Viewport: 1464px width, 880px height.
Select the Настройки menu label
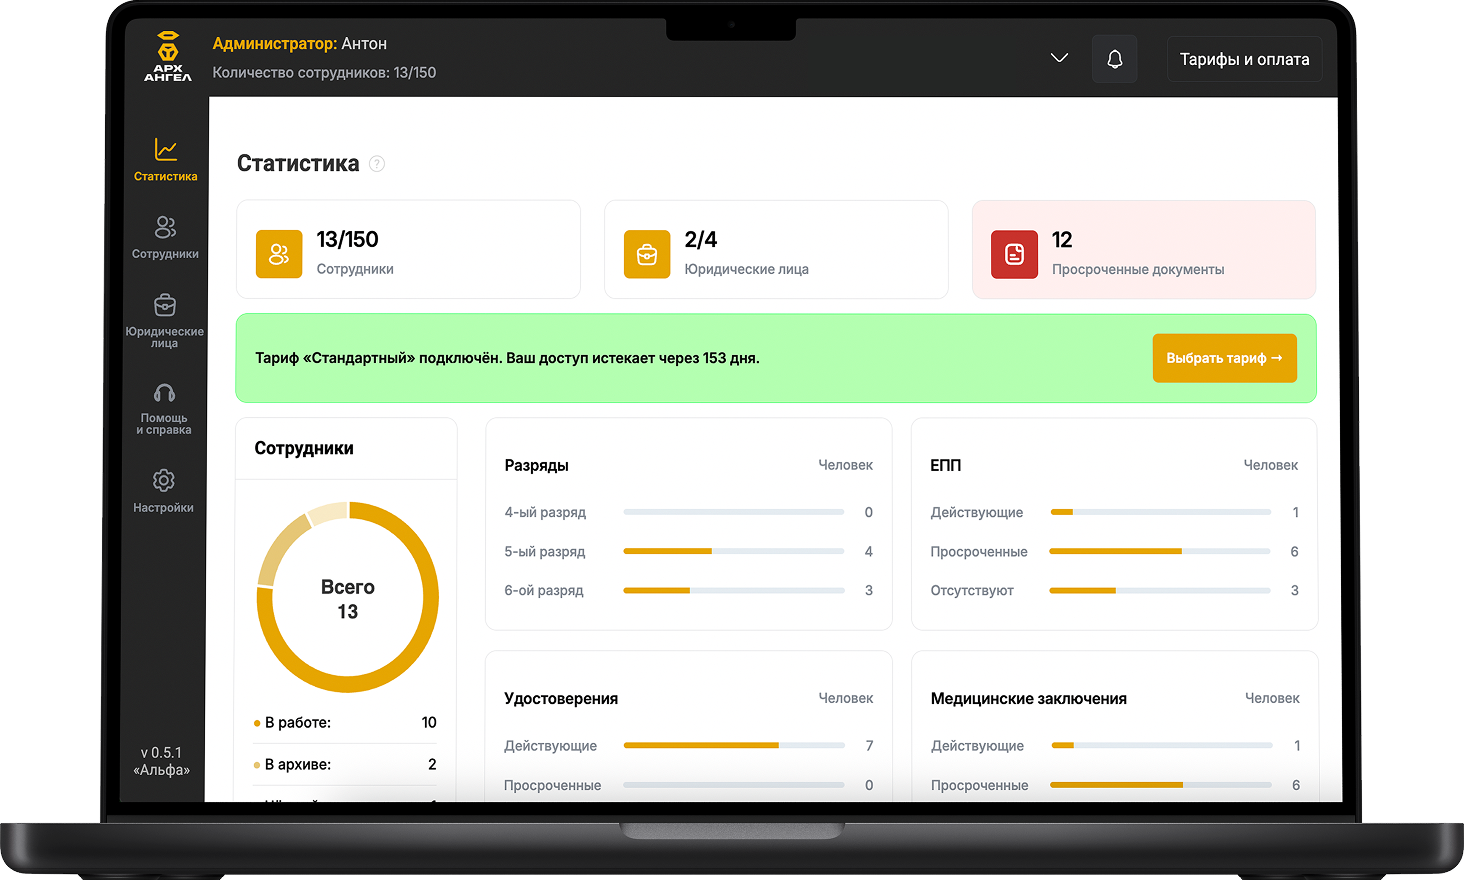click(x=164, y=508)
